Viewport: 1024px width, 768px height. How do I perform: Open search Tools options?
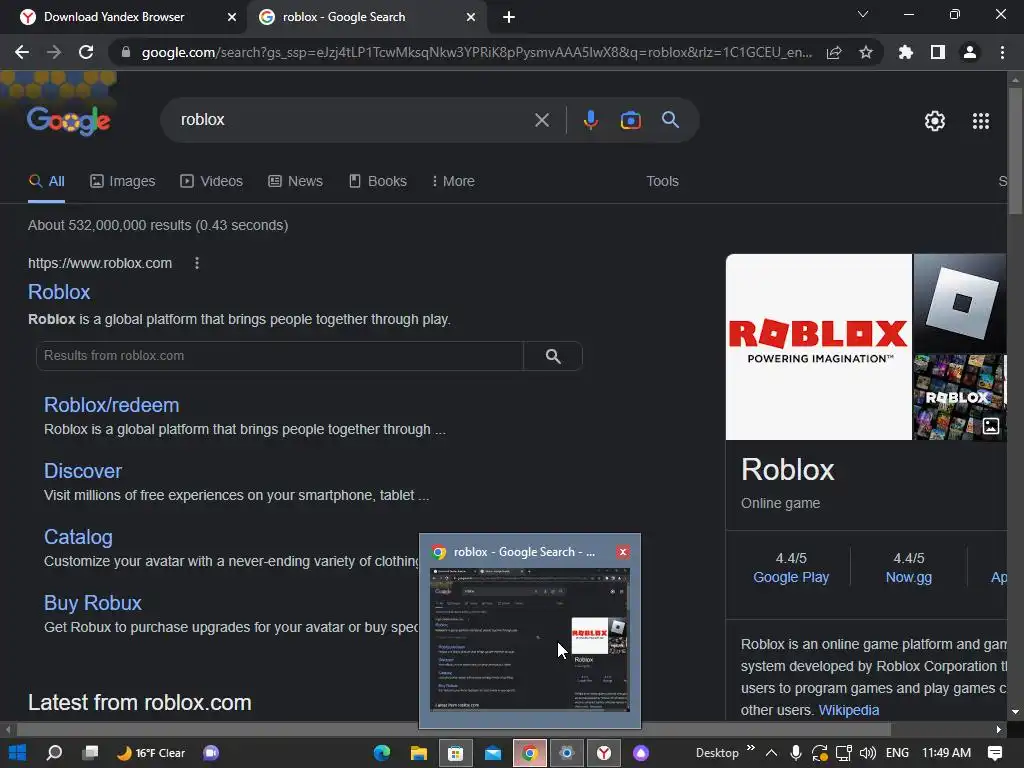[x=662, y=181]
